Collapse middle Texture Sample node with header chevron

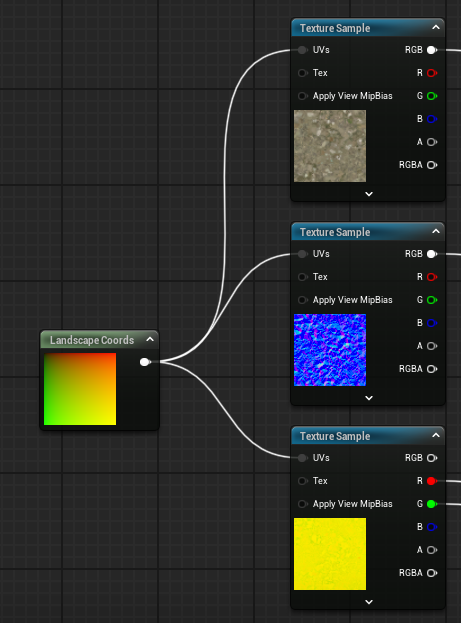point(436,231)
